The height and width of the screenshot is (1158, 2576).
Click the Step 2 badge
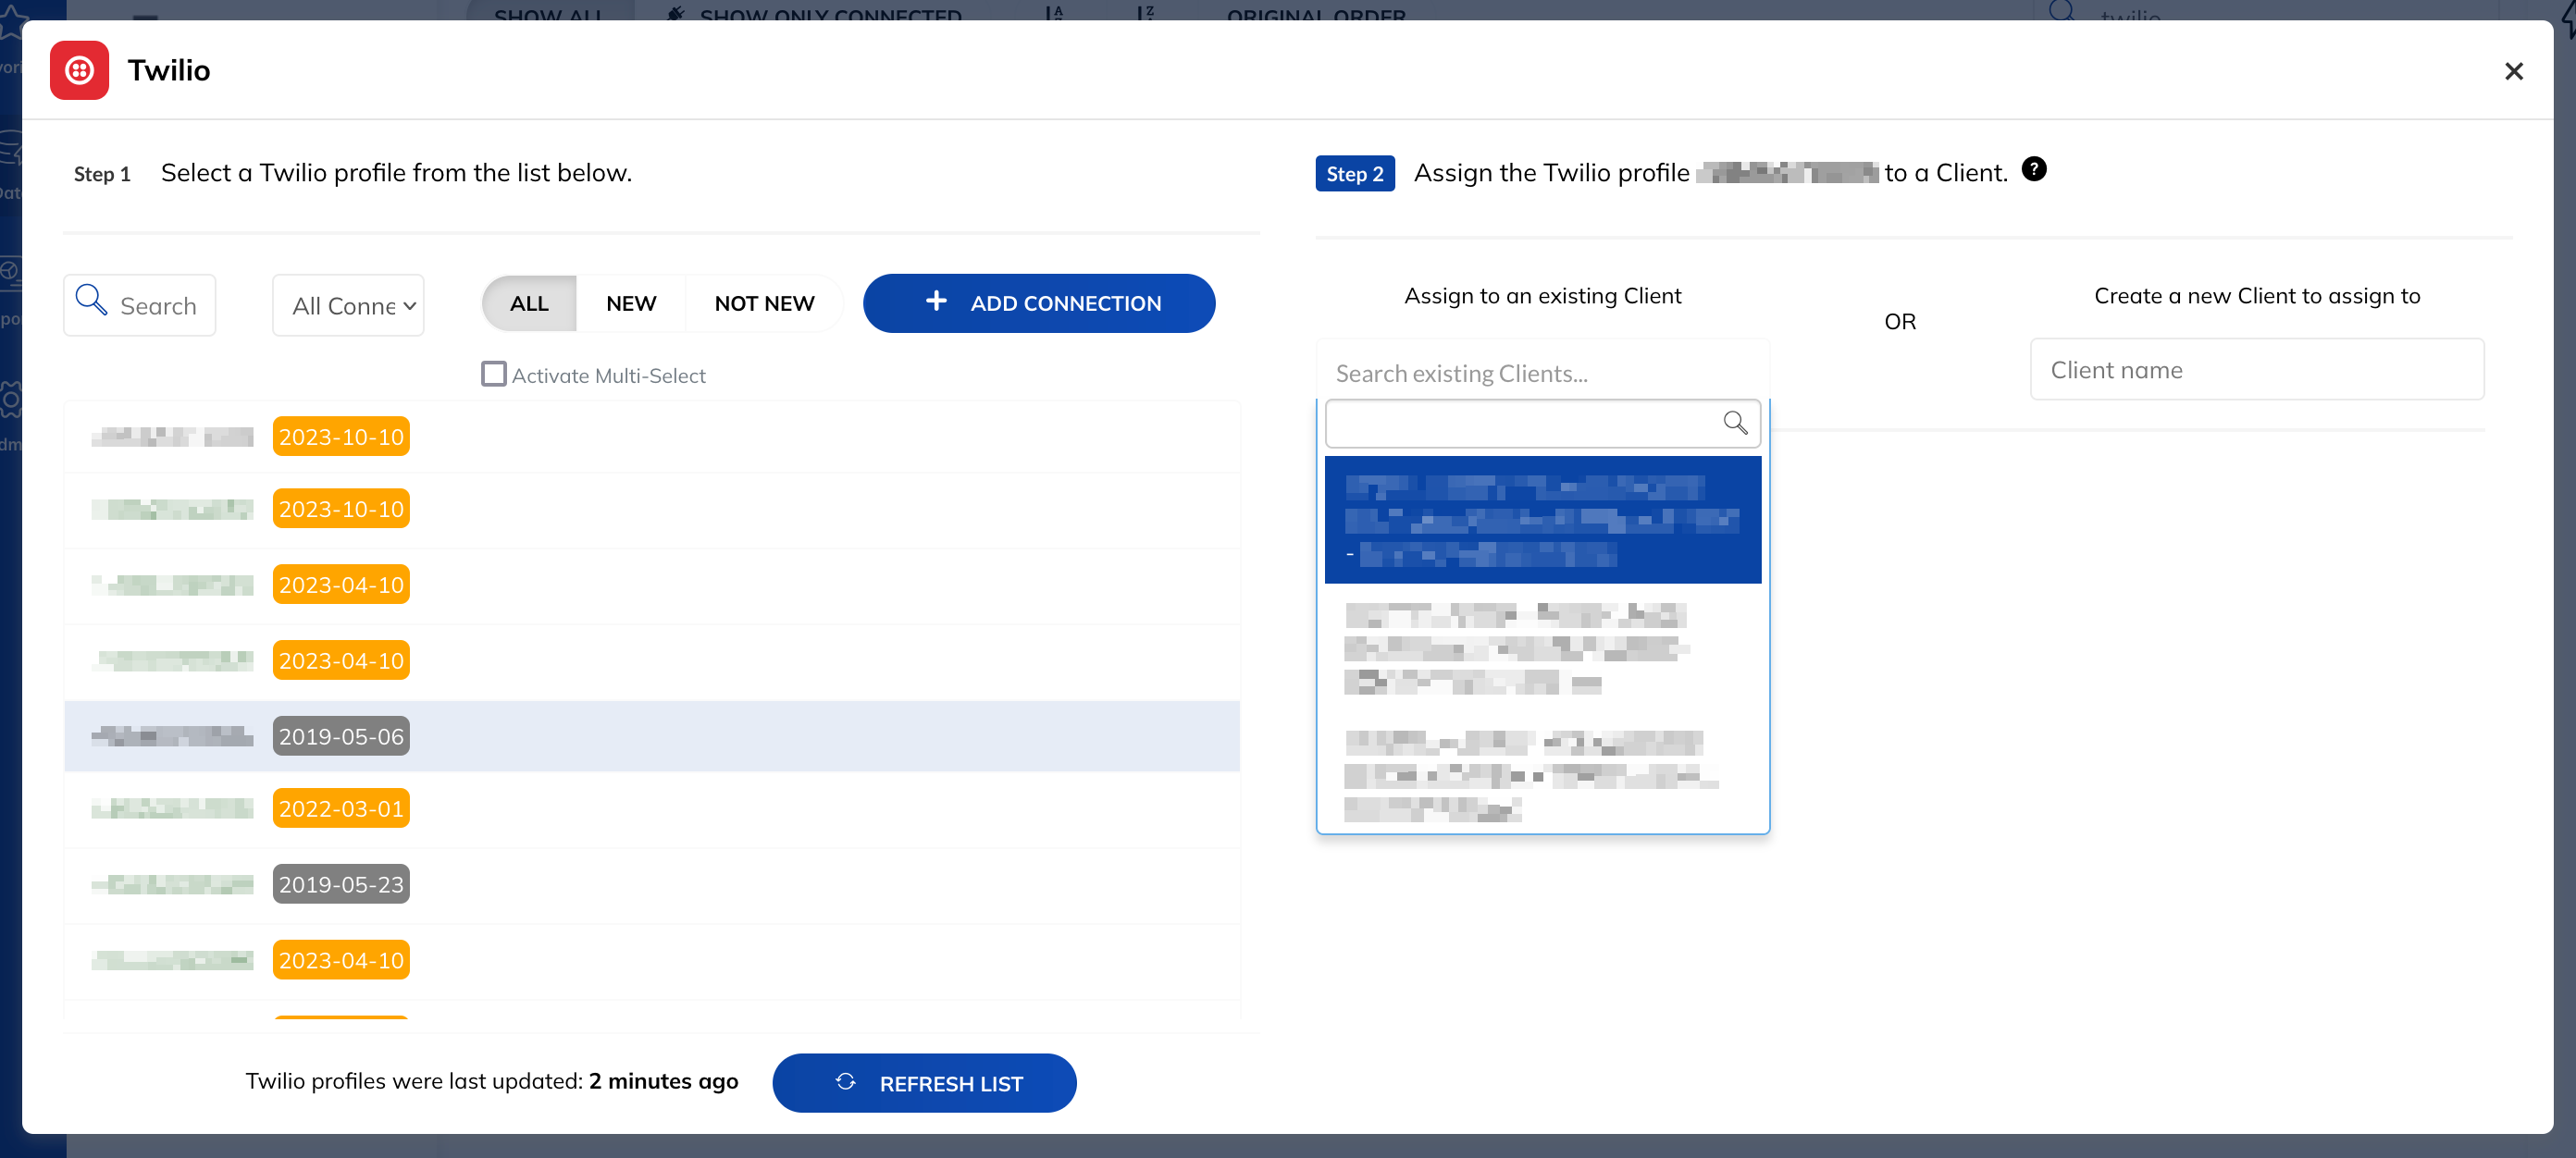pyautogui.click(x=1354, y=174)
